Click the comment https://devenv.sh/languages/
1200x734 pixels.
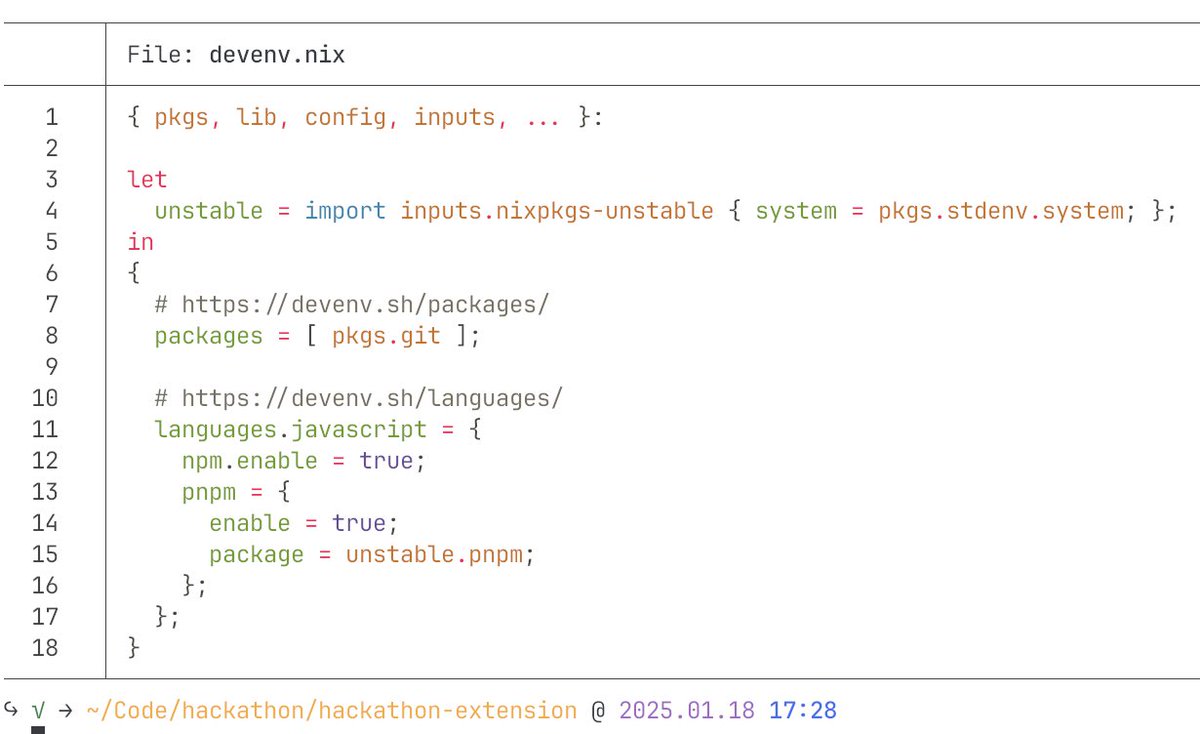pyautogui.click(x=373, y=398)
